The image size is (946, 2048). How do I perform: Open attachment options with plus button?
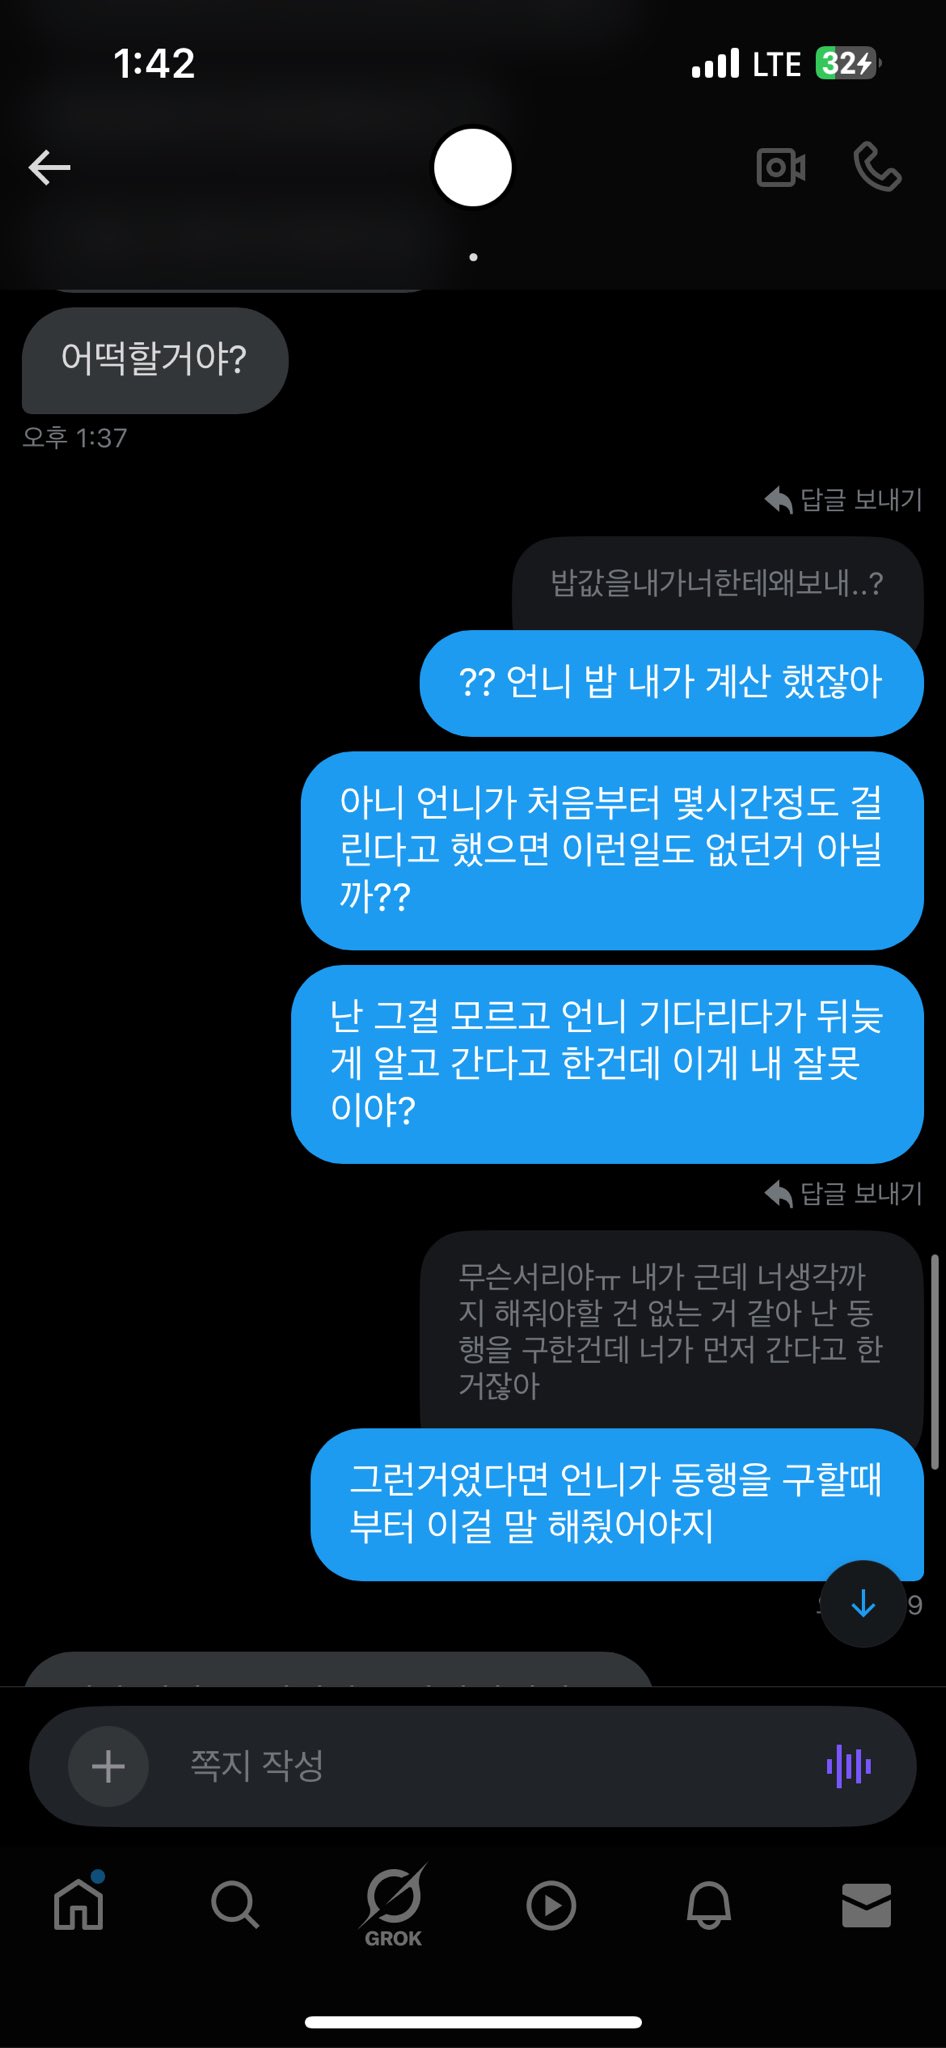point(108,1766)
